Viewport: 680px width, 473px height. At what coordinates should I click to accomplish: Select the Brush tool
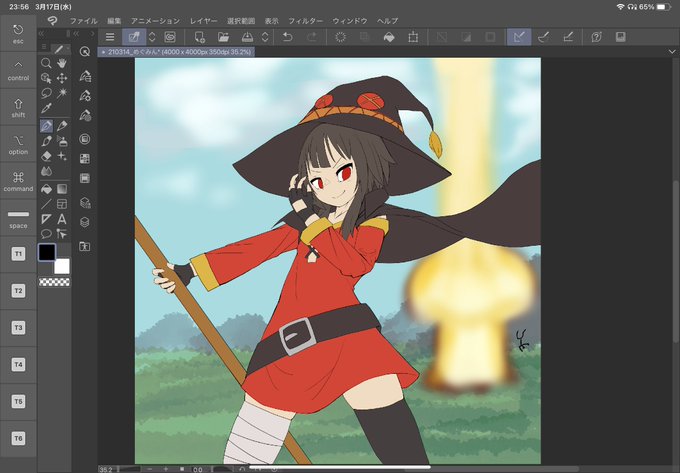pyautogui.click(x=46, y=141)
